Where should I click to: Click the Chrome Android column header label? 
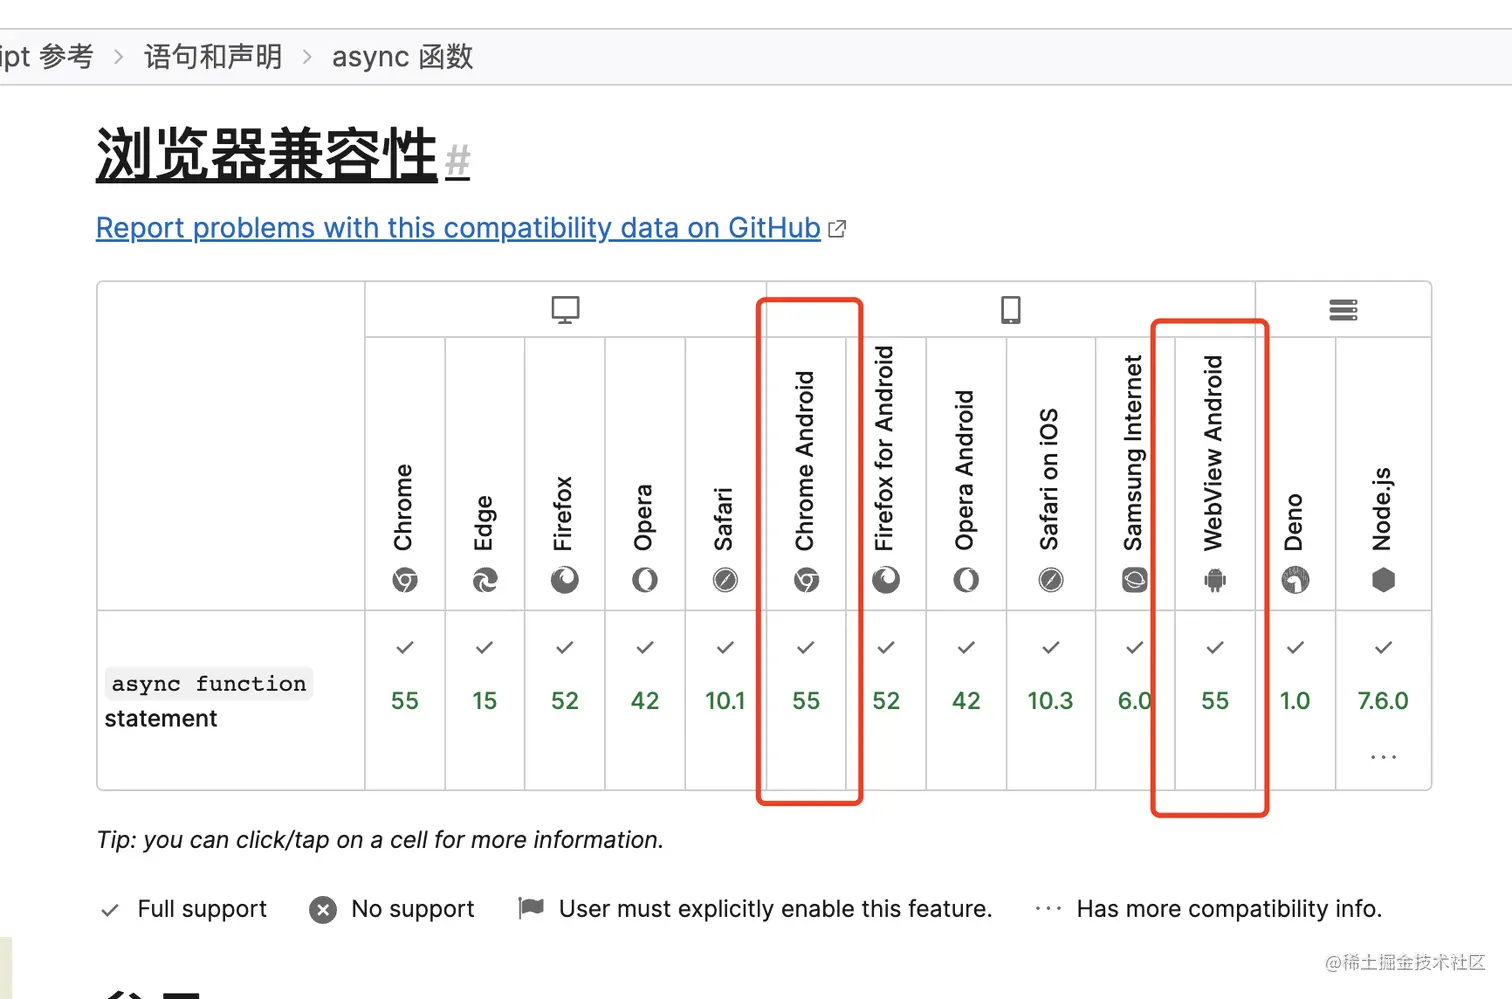[805, 461]
